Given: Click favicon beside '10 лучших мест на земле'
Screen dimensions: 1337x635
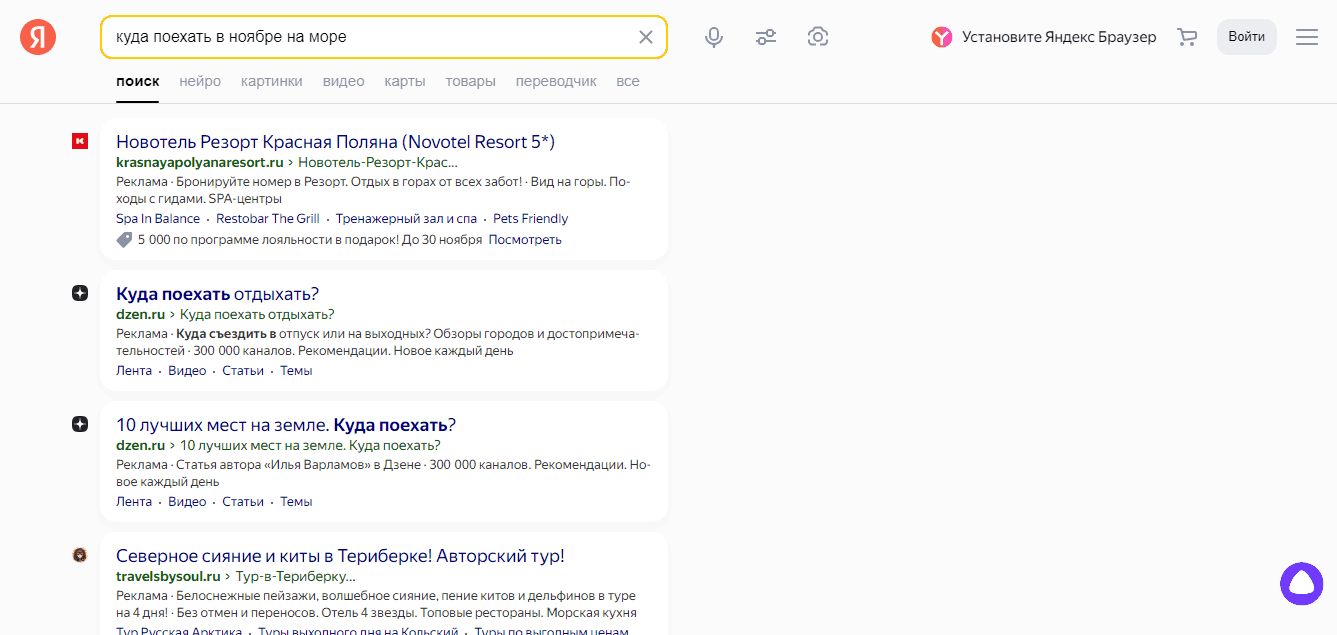Looking at the screenshot, I should coord(80,424).
